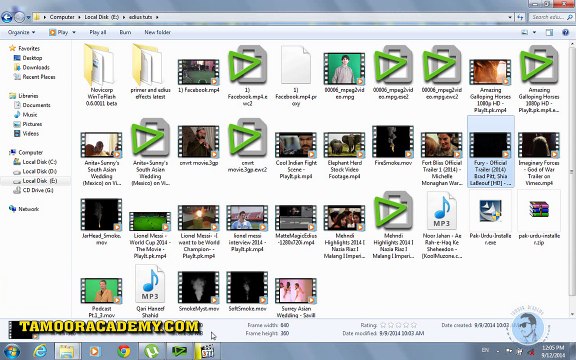This screenshot has height=360, width=576.
Task: Select CD Drive (G:) in the sidebar
Action: (x=33, y=190)
